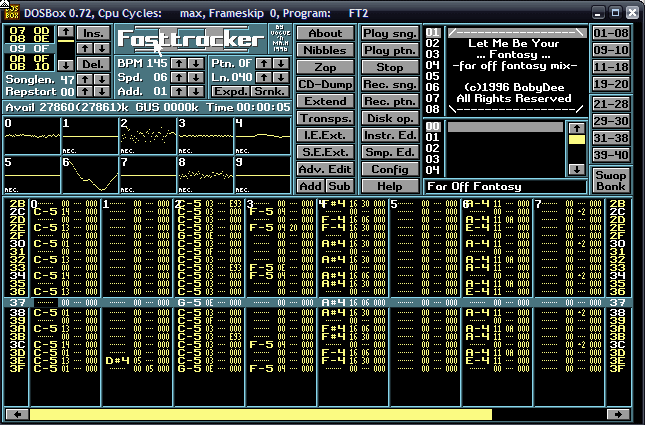Decrease the Spd. value with down arrow
Screen dimensions: 645x425
point(196,77)
